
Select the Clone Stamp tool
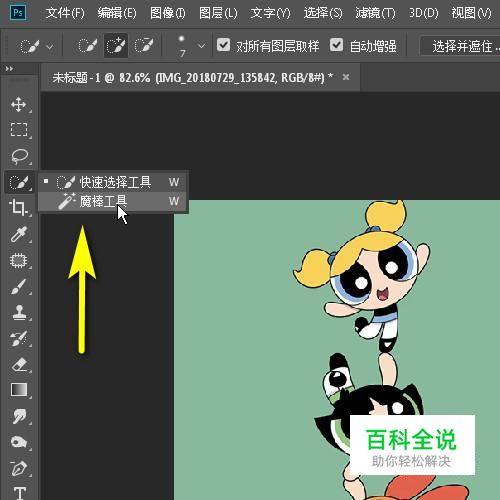tap(19, 313)
